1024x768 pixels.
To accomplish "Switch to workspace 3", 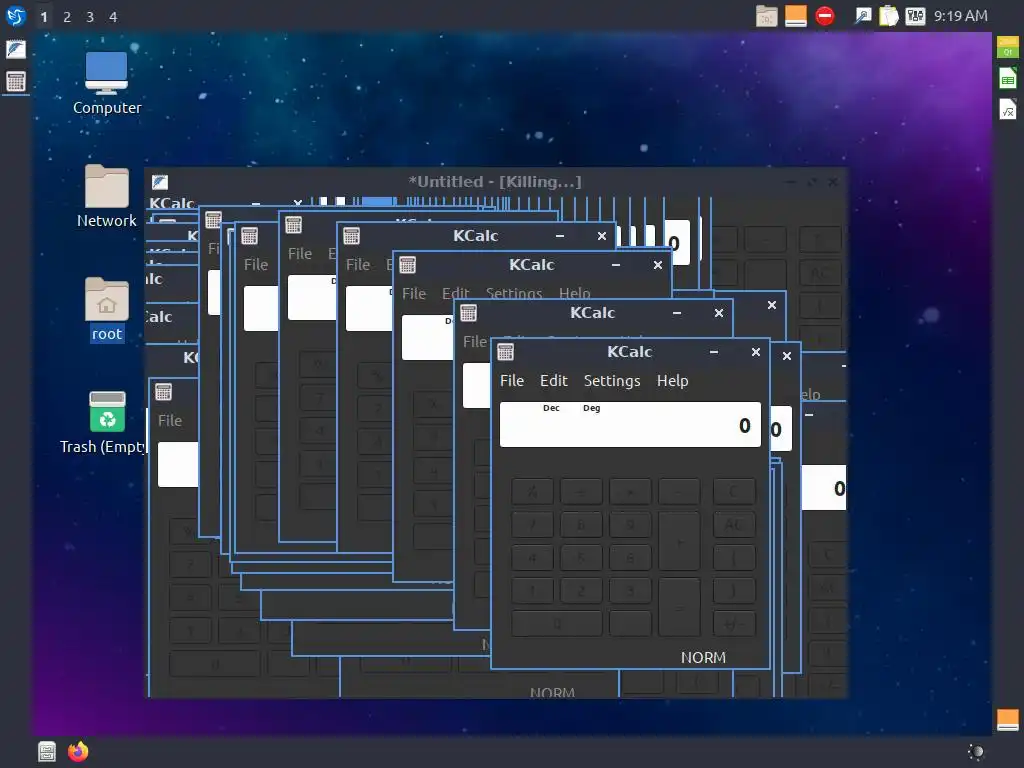I will [90, 17].
